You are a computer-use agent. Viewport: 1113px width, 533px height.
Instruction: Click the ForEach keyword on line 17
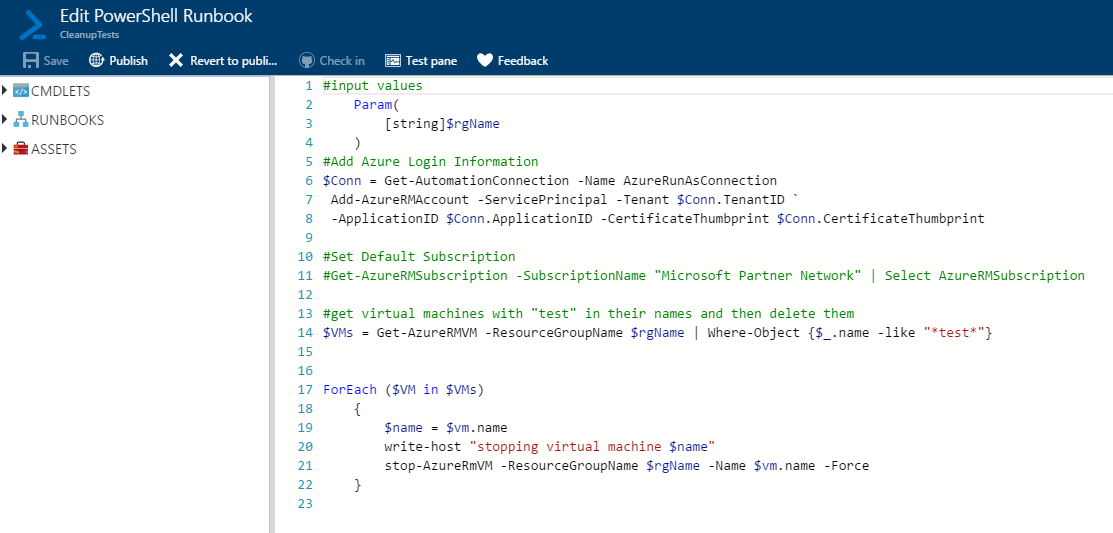[x=349, y=390]
